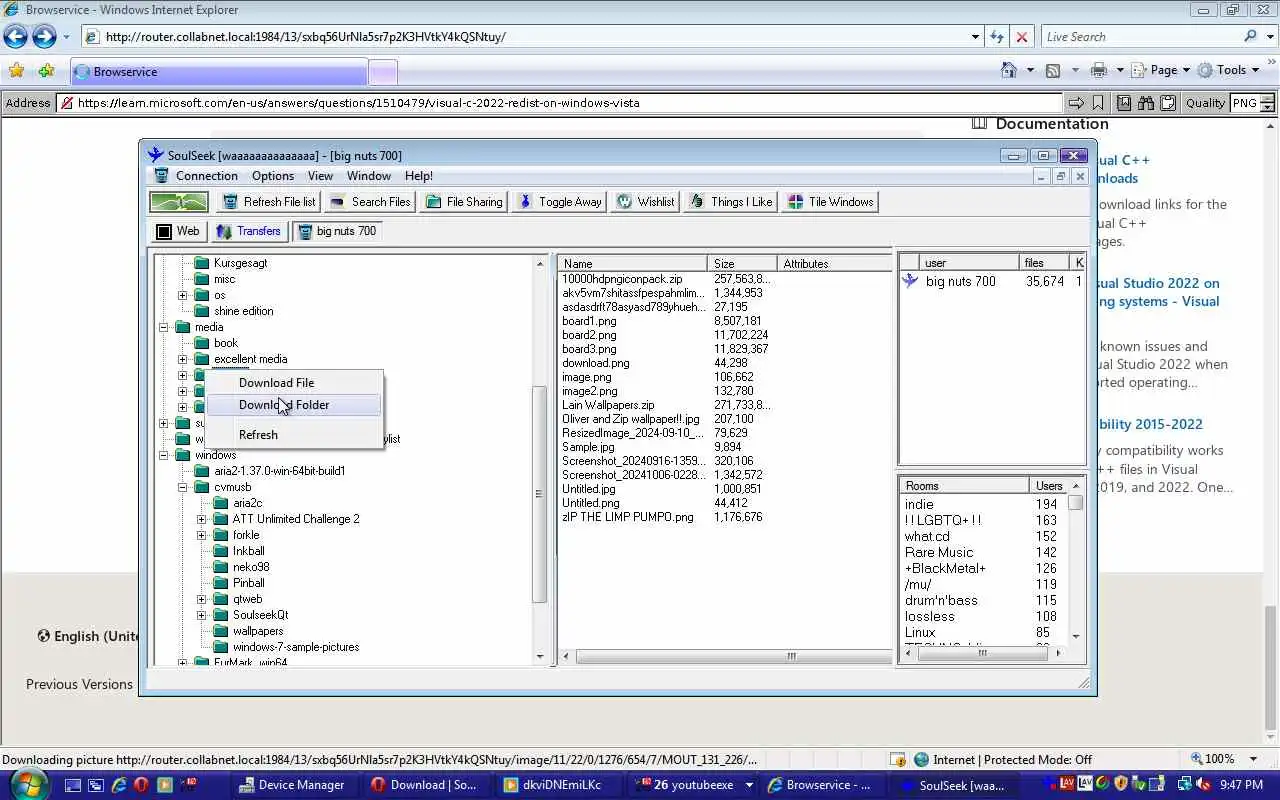Select the big nuts 700 tab
This screenshot has width=1280, height=800.
(338, 231)
